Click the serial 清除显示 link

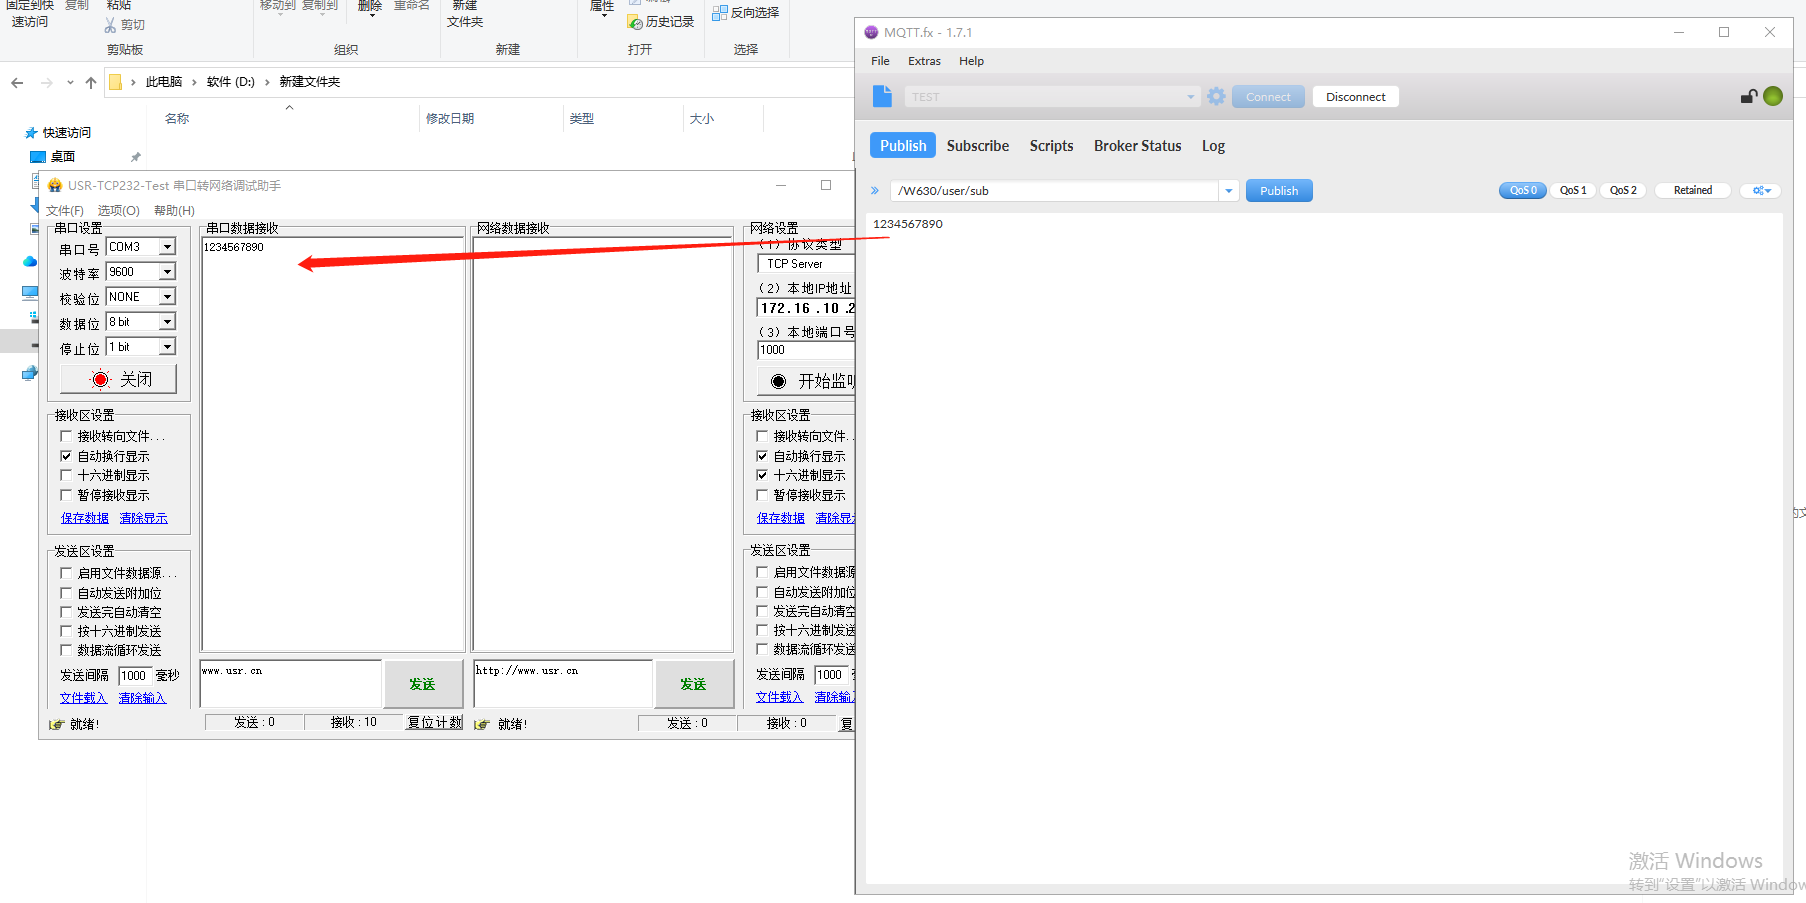click(143, 518)
